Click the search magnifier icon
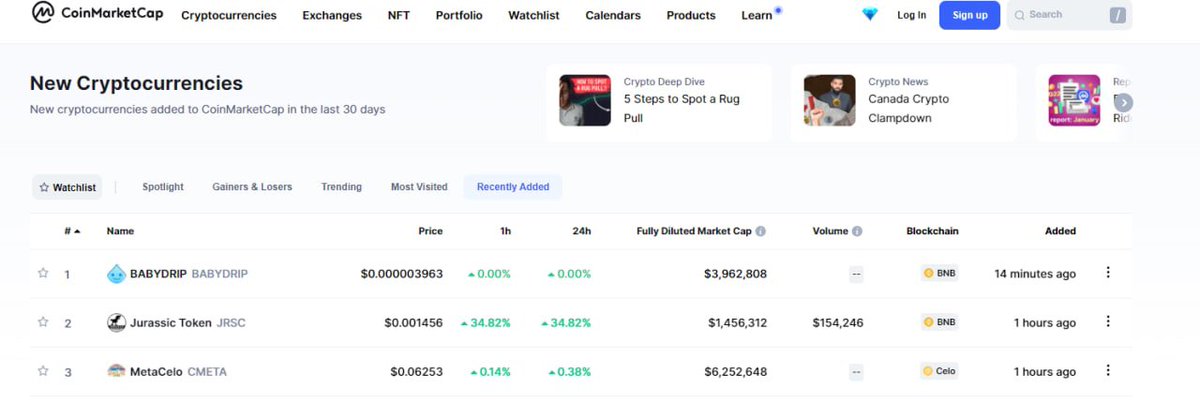1200x403 pixels. (1019, 15)
